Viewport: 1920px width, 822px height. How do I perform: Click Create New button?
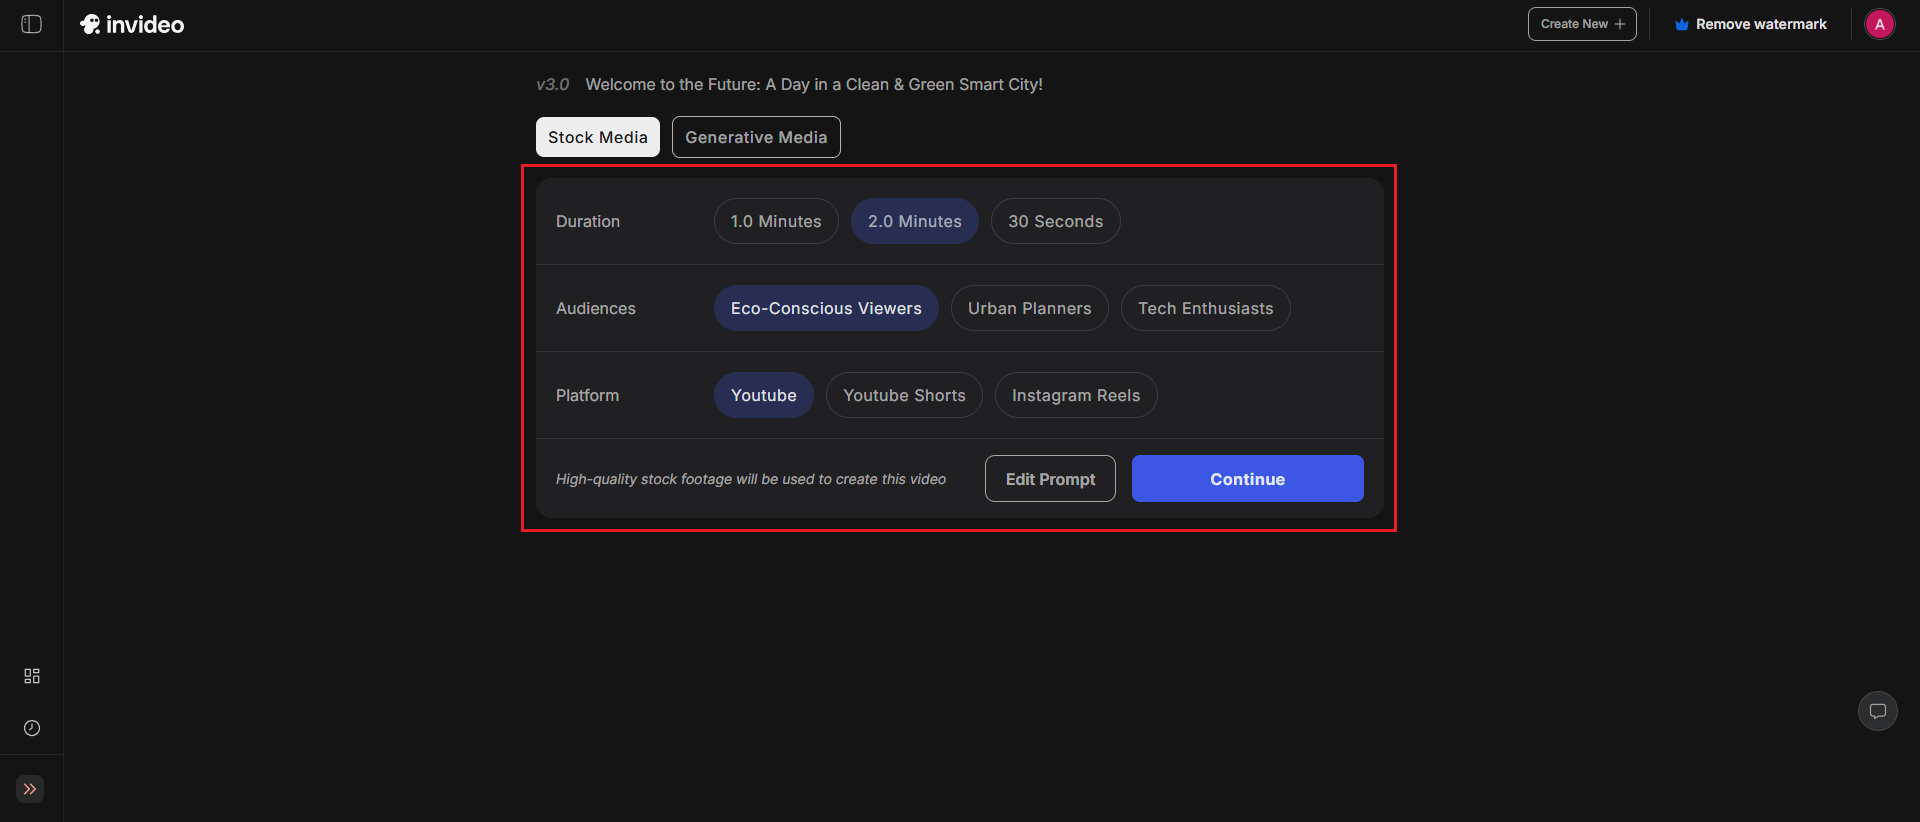[x=1581, y=24]
